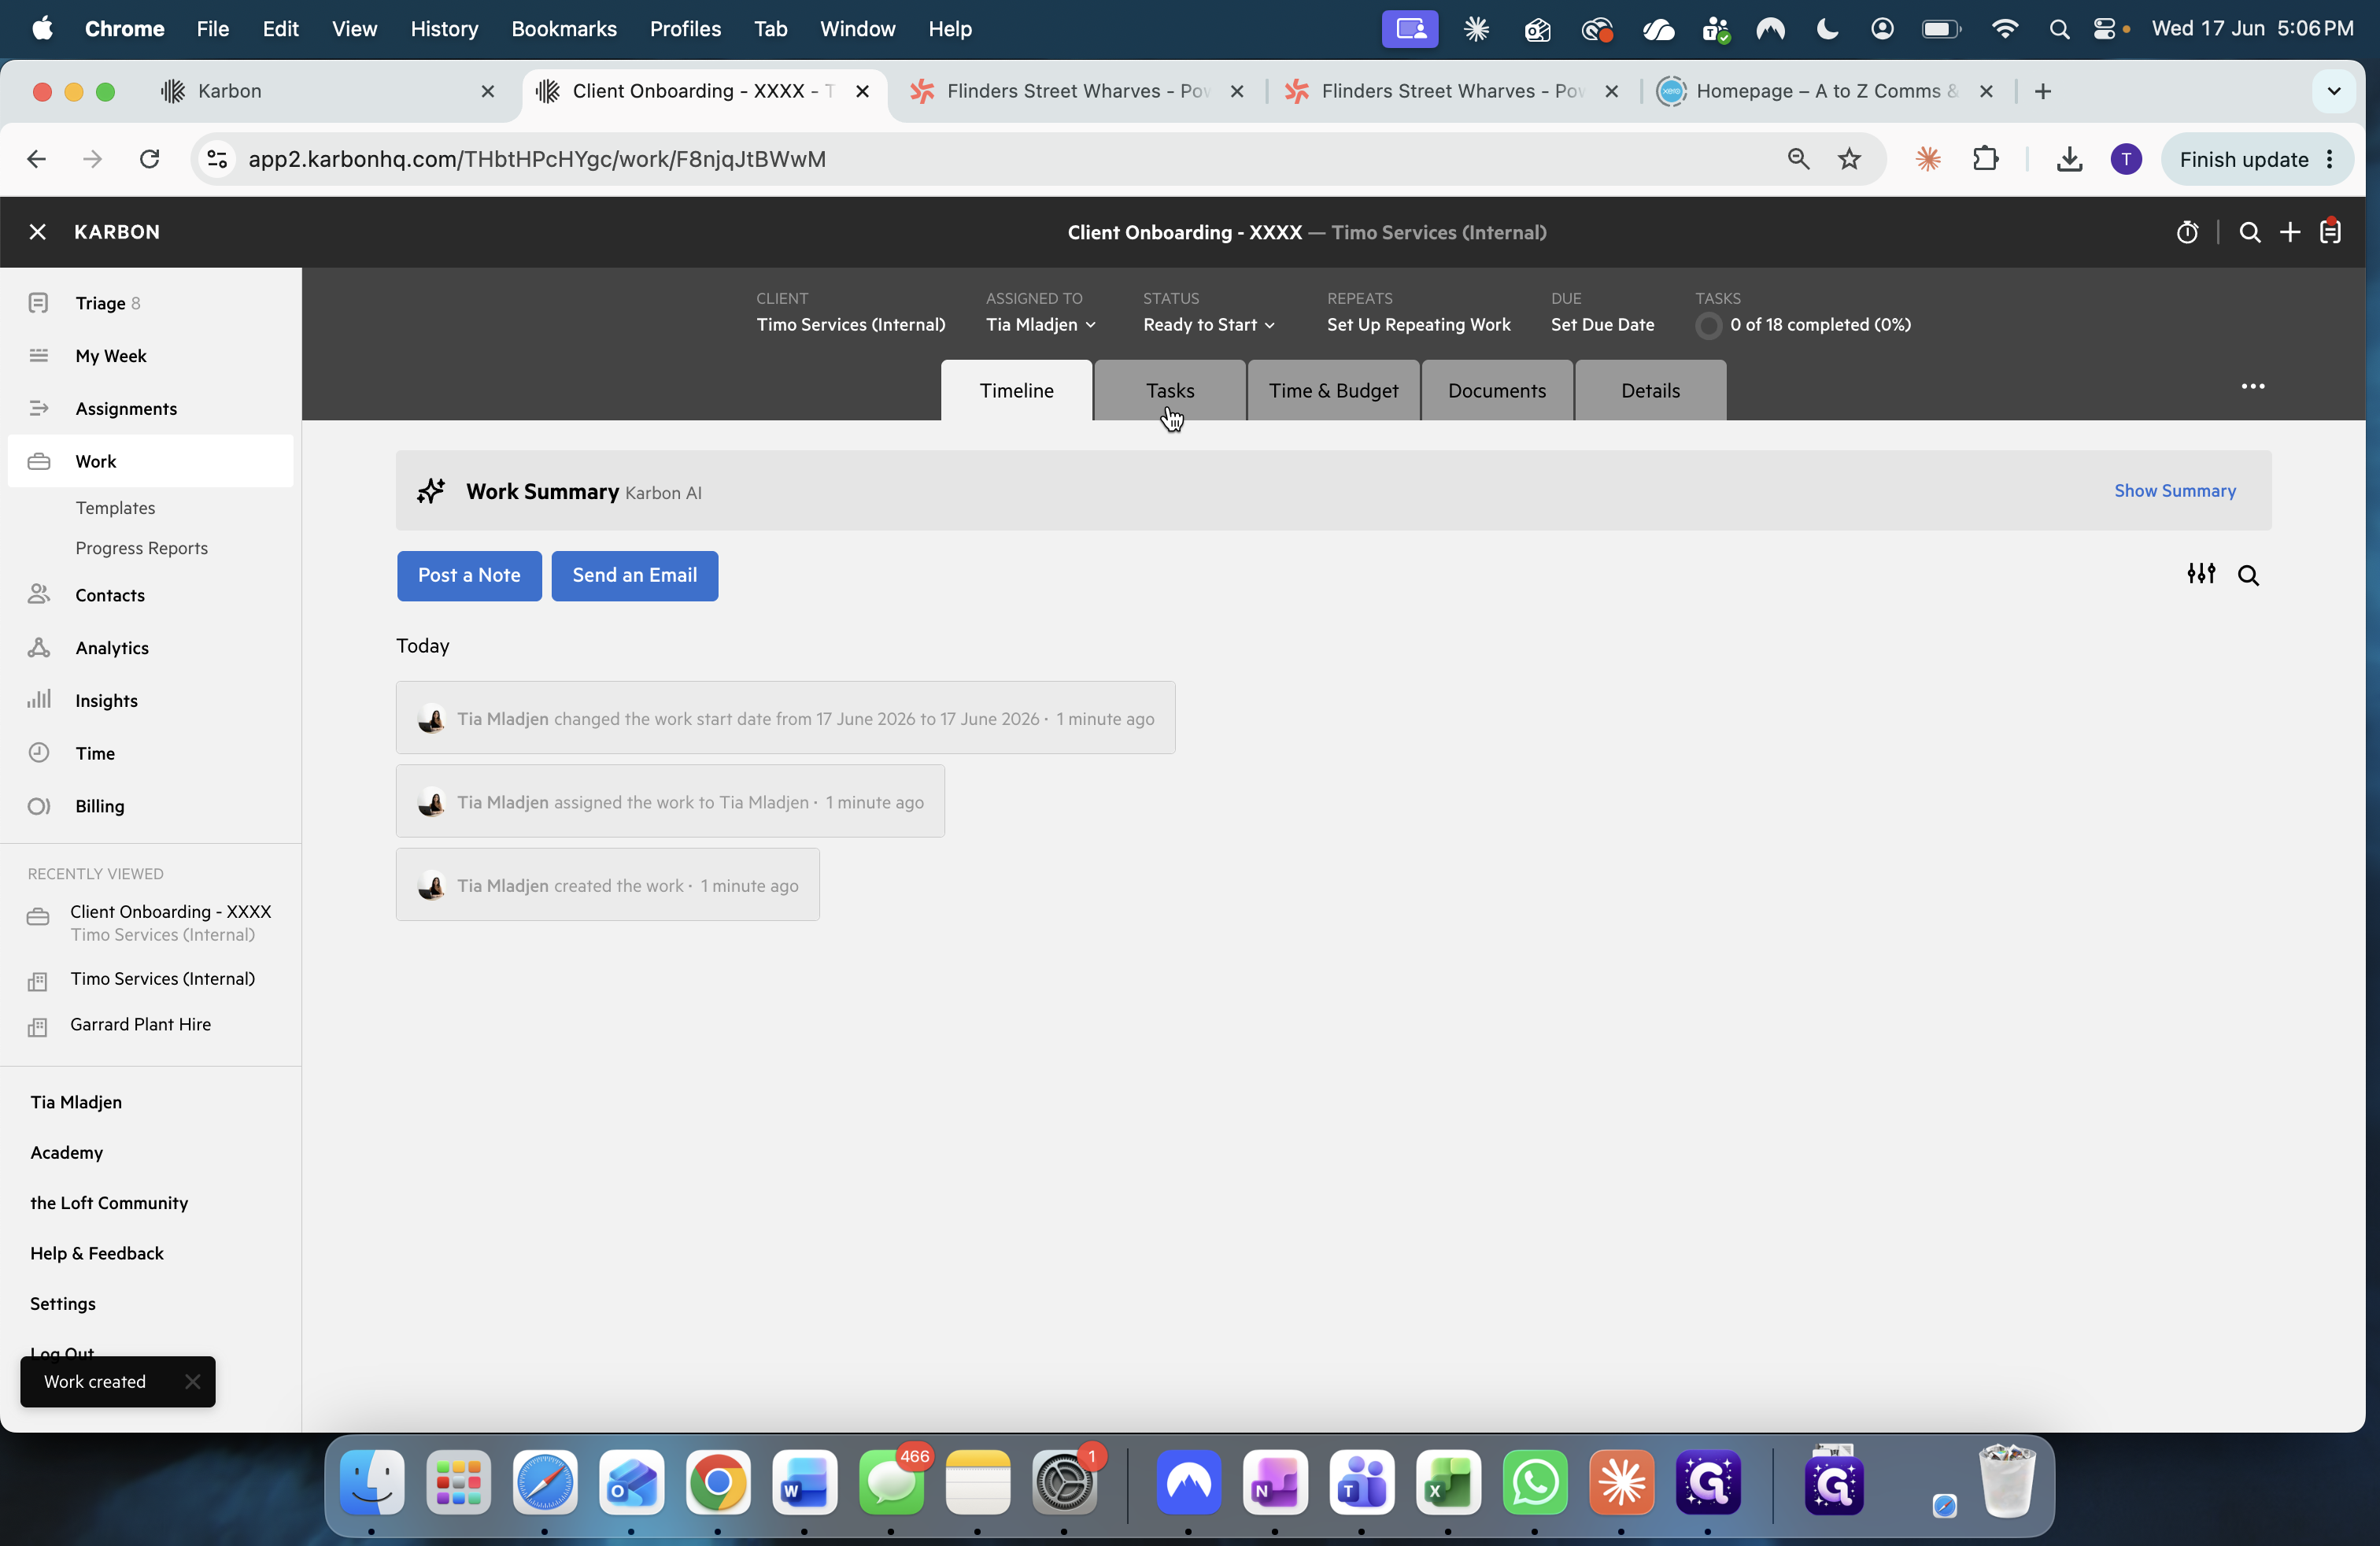Open the Details tab
The width and height of the screenshot is (2380, 1546).
(1650, 391)
